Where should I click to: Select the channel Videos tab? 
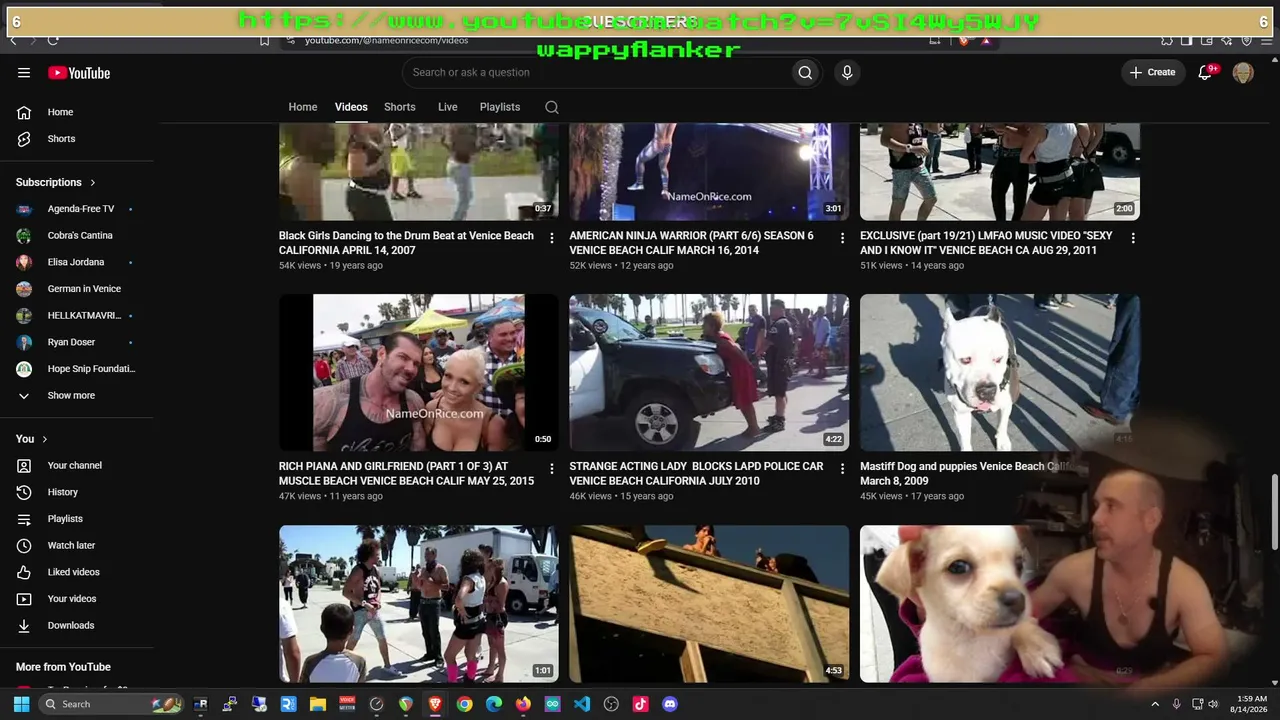click(351, 107)
